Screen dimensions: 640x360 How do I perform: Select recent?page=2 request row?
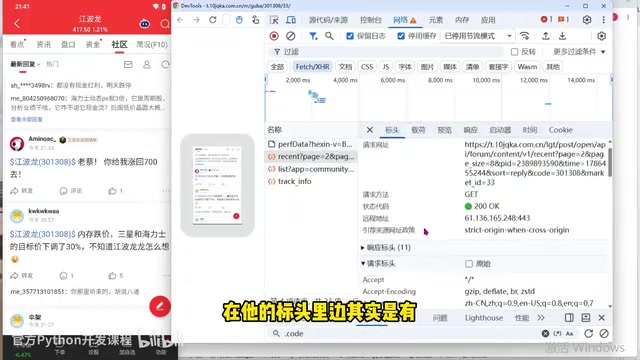311,156
